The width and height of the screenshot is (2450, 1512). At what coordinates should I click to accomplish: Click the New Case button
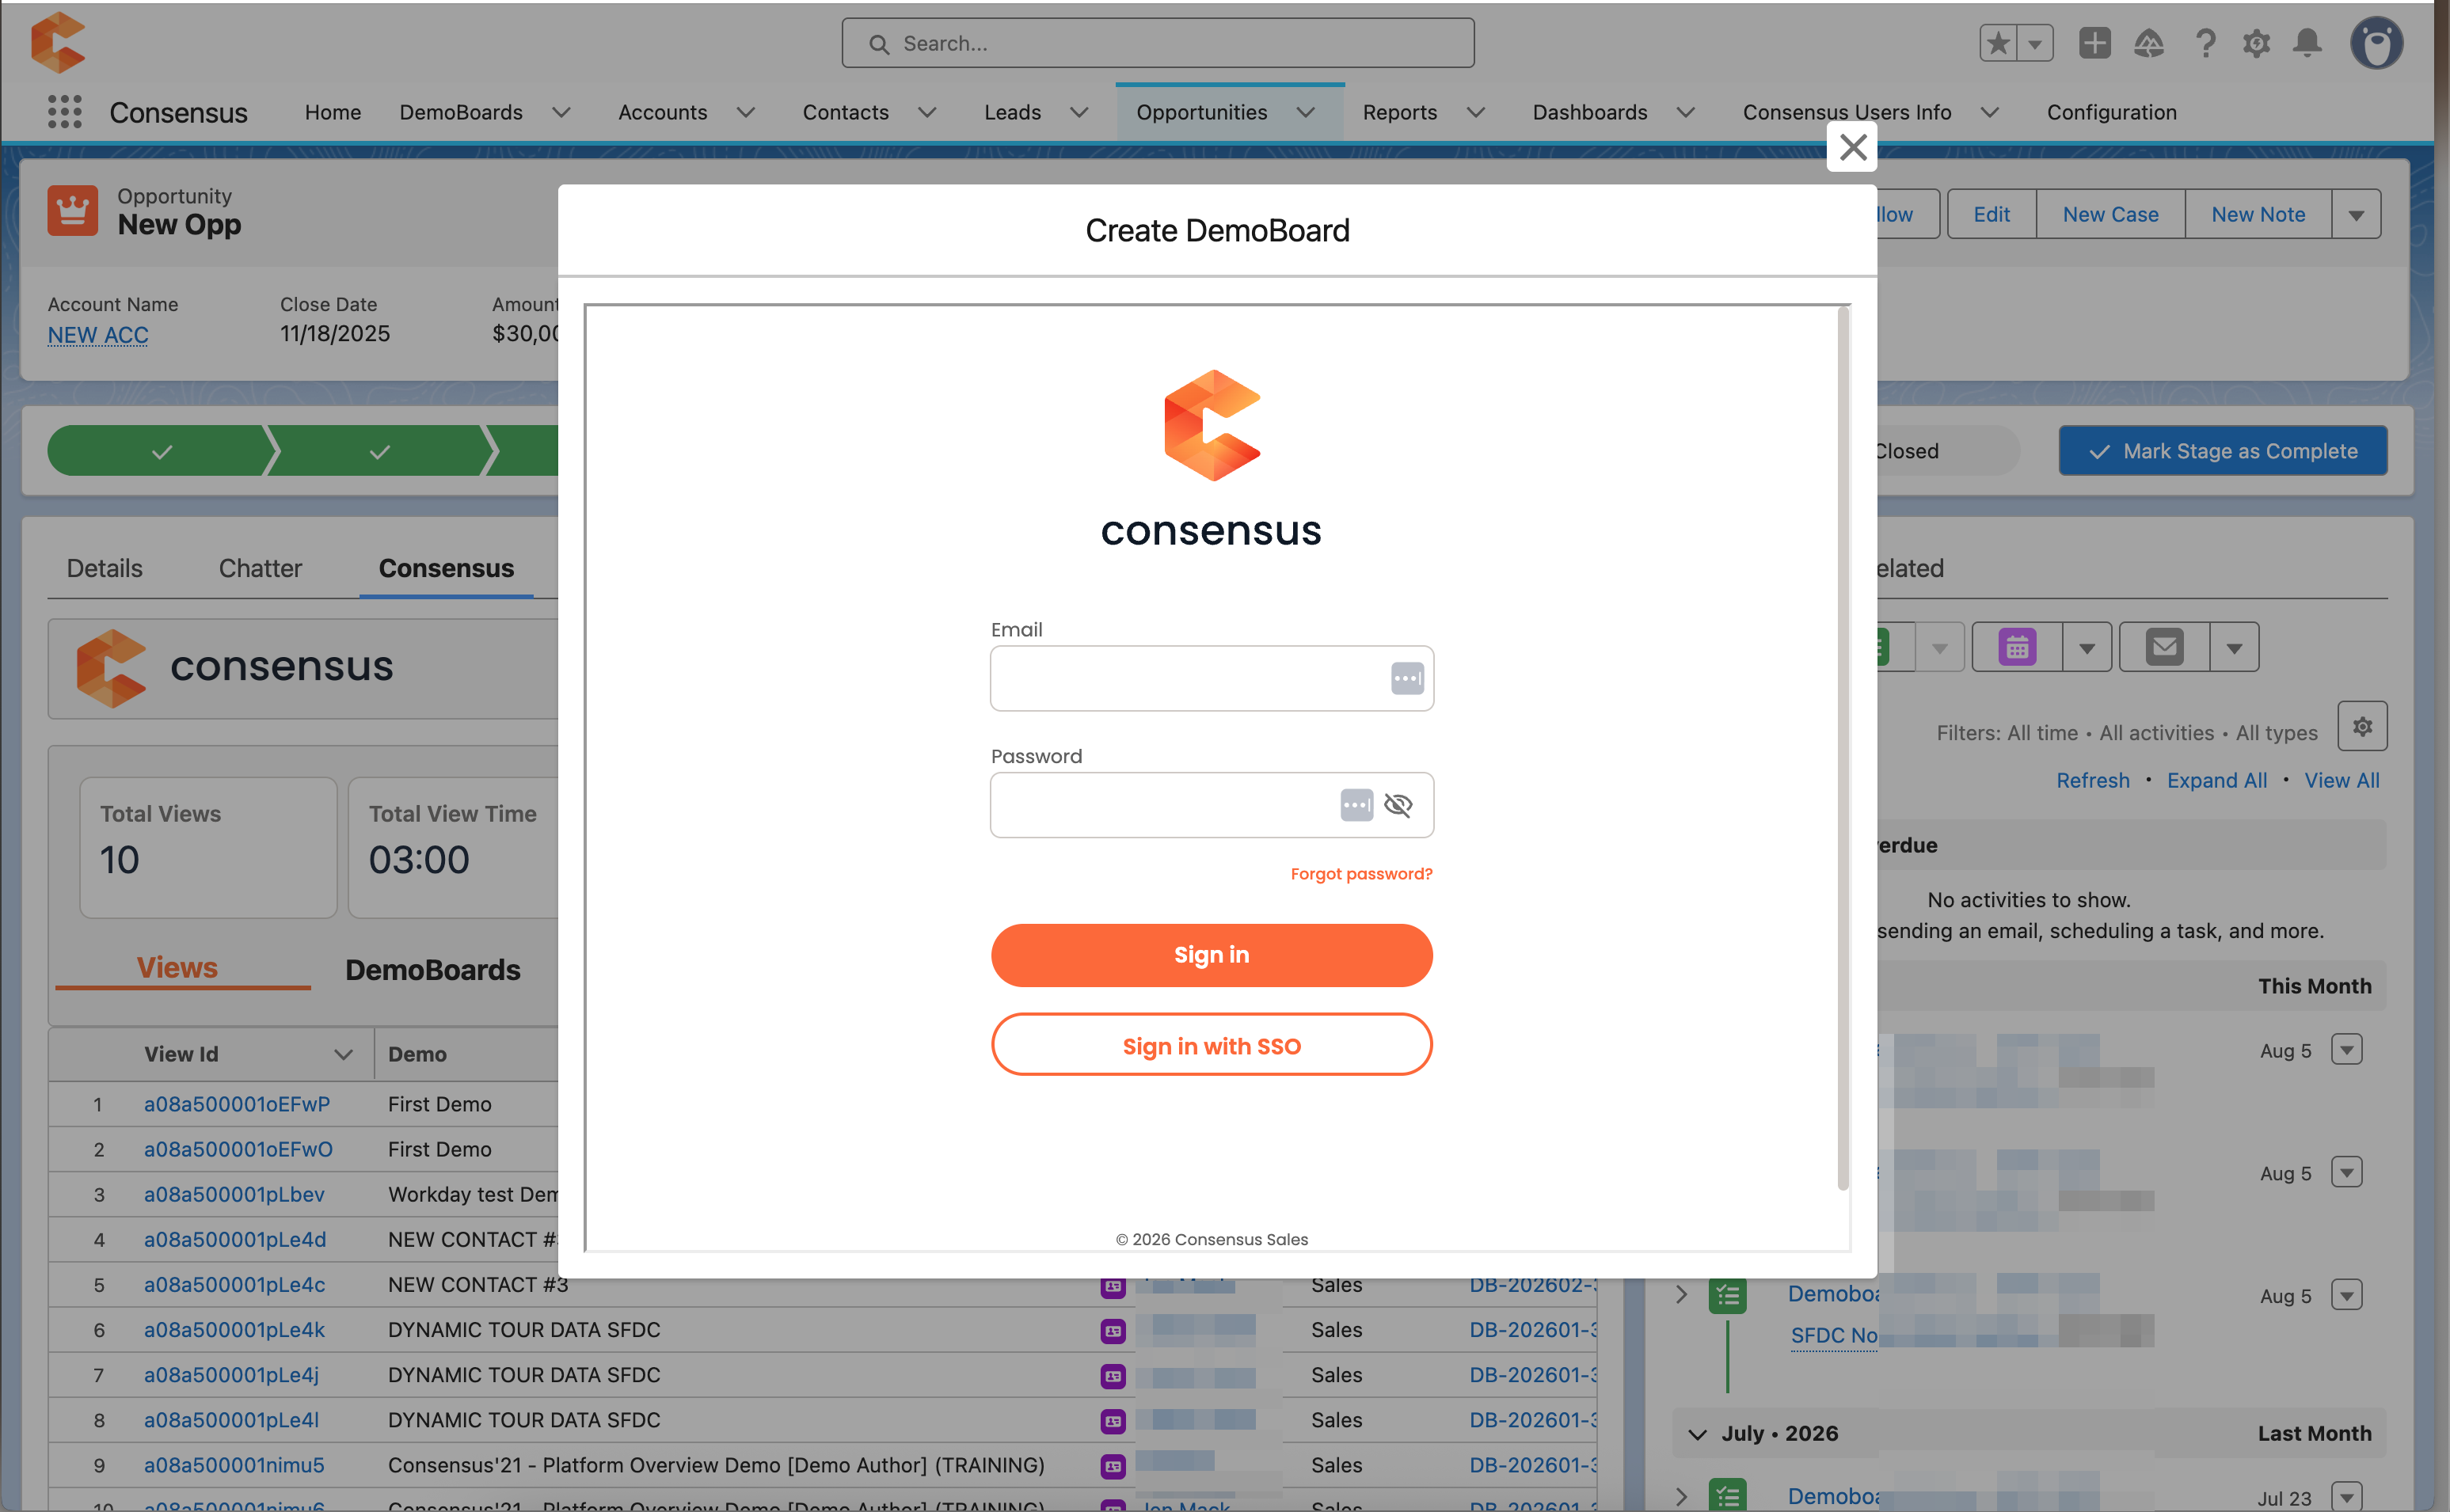(2110, 214)
